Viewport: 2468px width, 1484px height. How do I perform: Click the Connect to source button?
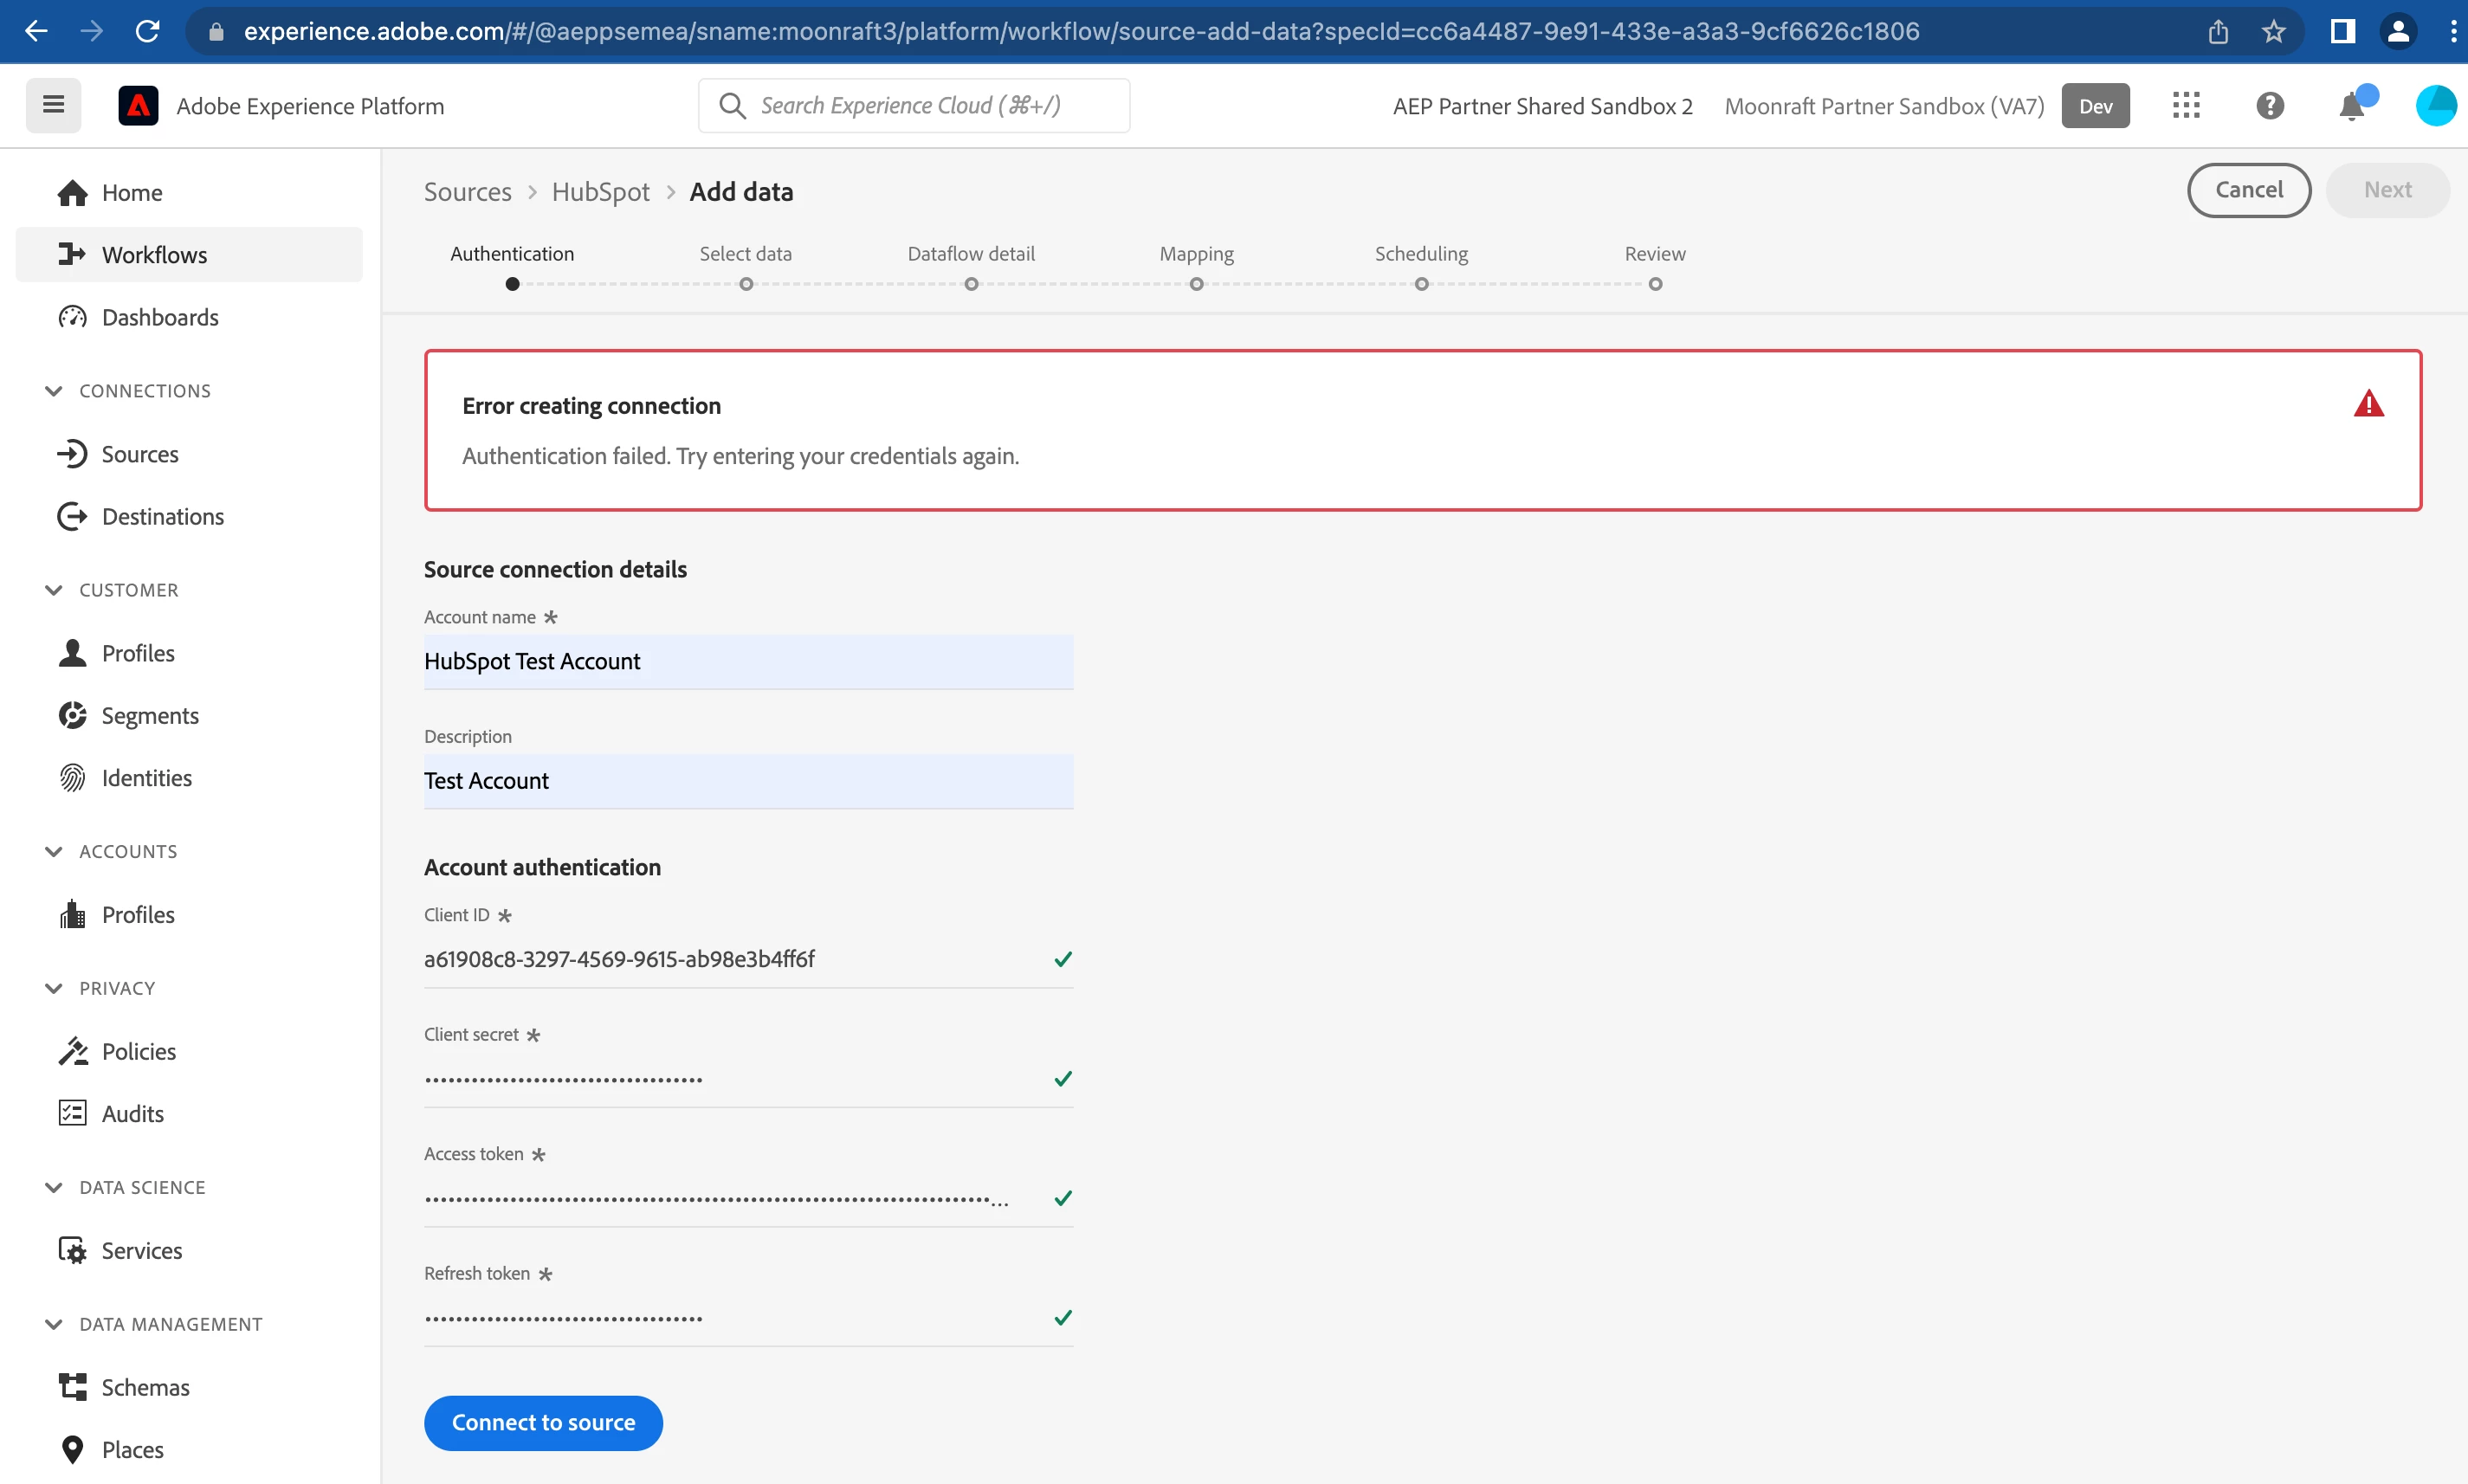pos(543,1422)
